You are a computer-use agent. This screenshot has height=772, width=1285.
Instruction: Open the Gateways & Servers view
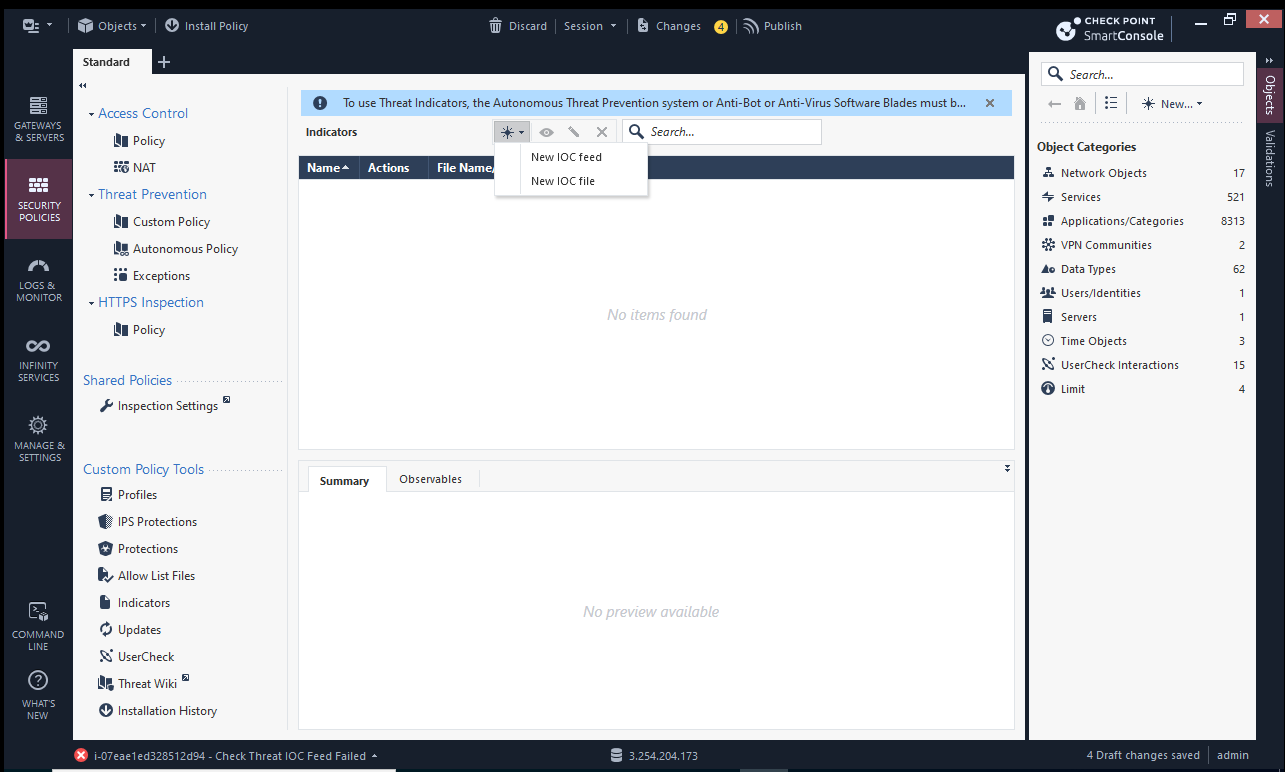point(38,117)
